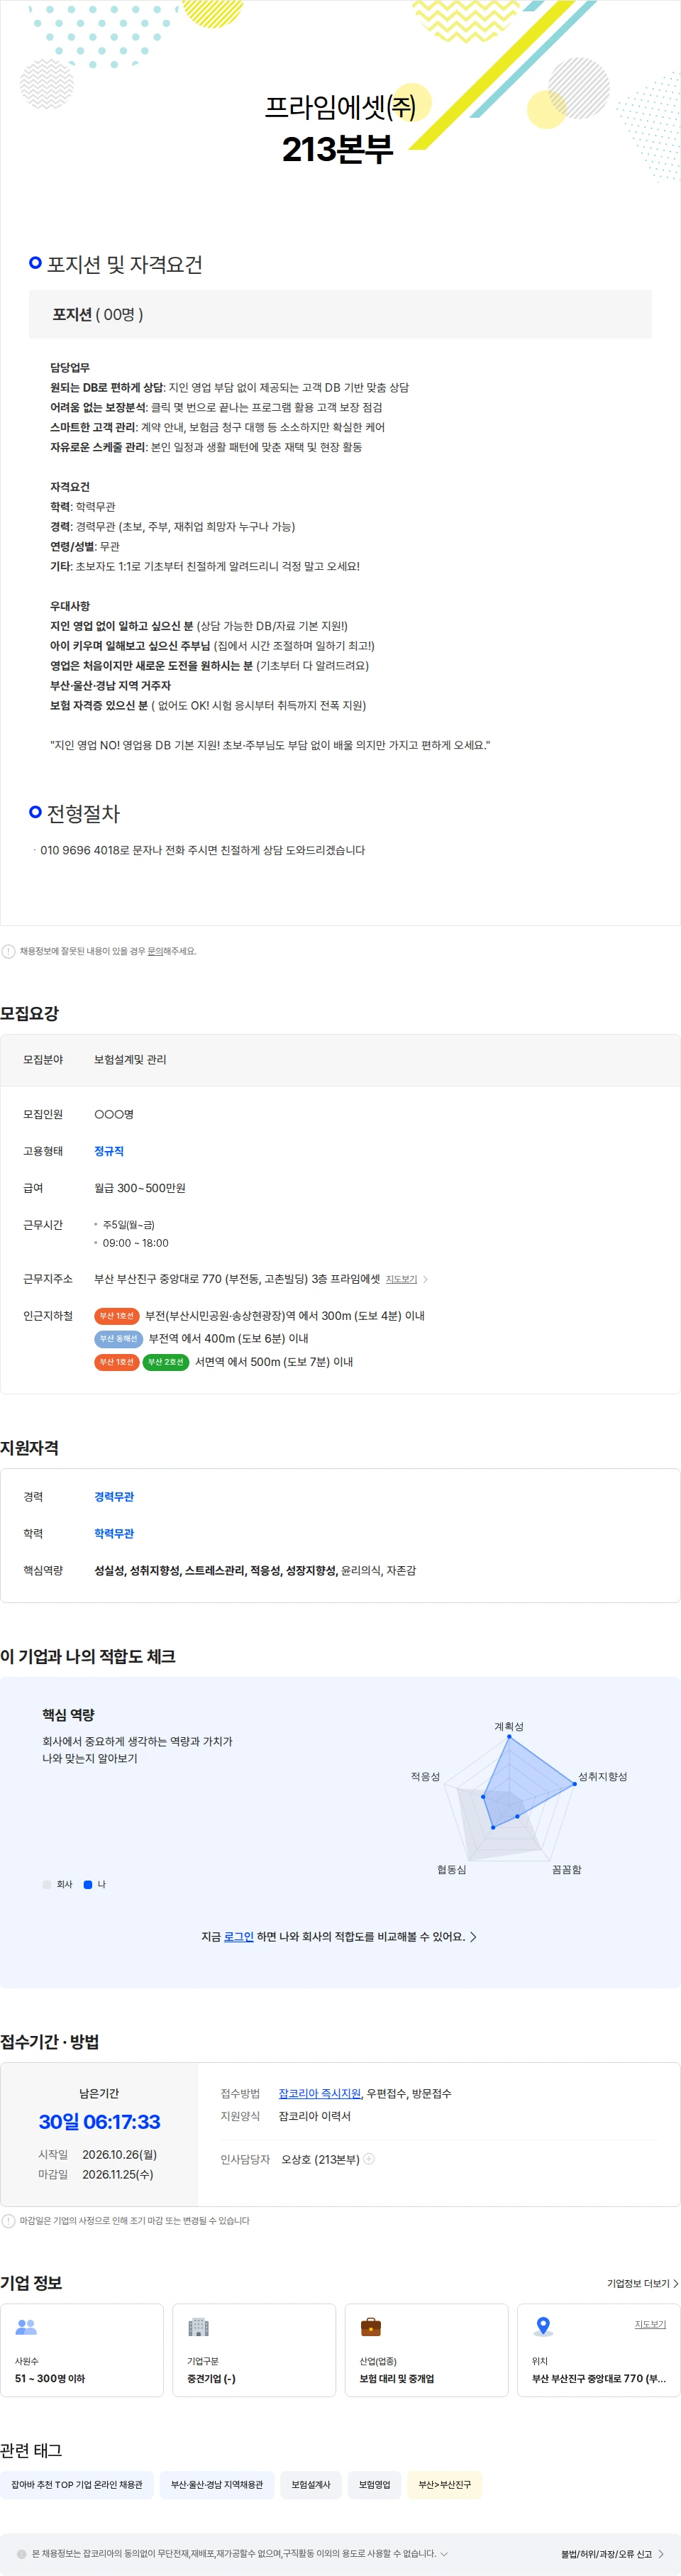Expand contact info icon beside 오상호
681x2576 pixels.
[x=369, y=2158]
